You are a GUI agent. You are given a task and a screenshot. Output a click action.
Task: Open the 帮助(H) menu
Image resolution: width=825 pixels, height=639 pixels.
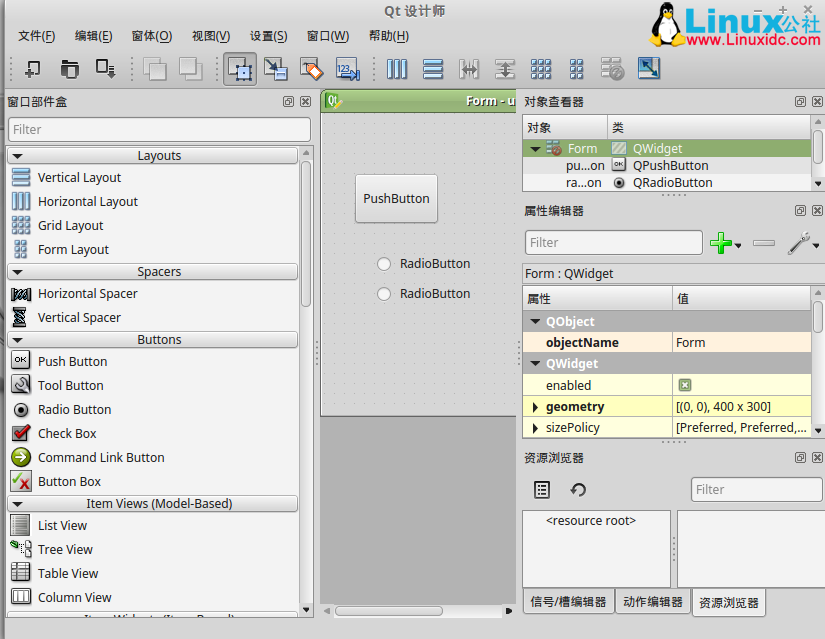coord(389,36)
